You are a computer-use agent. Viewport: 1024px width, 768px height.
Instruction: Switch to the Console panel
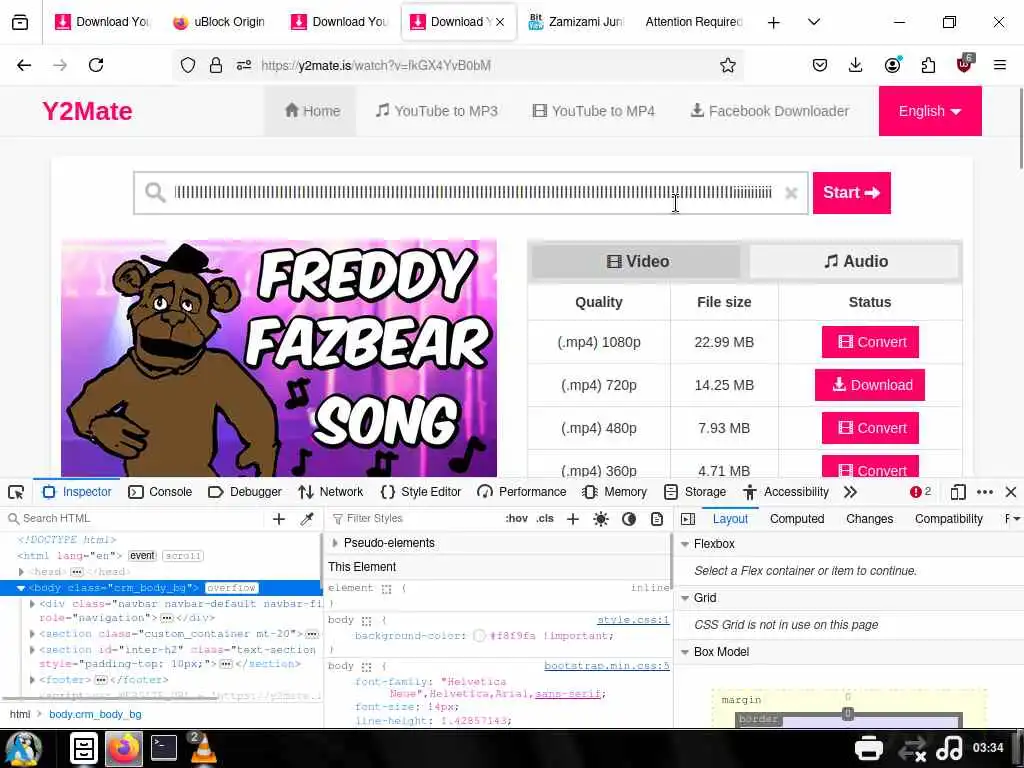click(x=160, y=492)
